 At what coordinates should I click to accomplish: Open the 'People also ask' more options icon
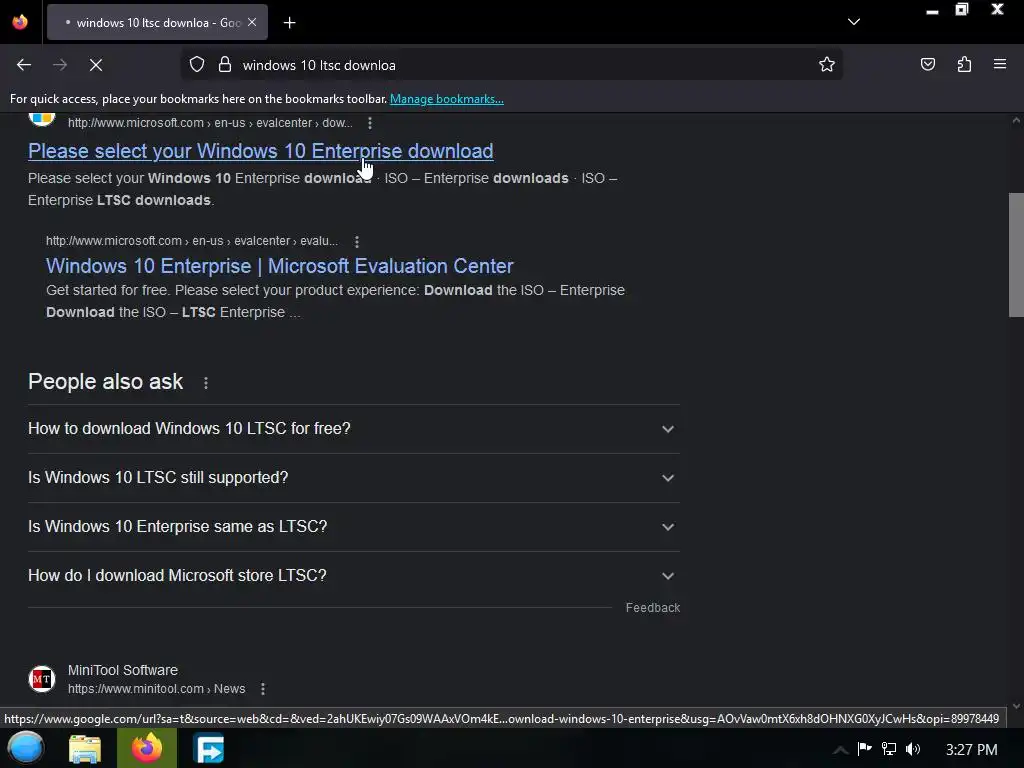(x=206, y=383)
